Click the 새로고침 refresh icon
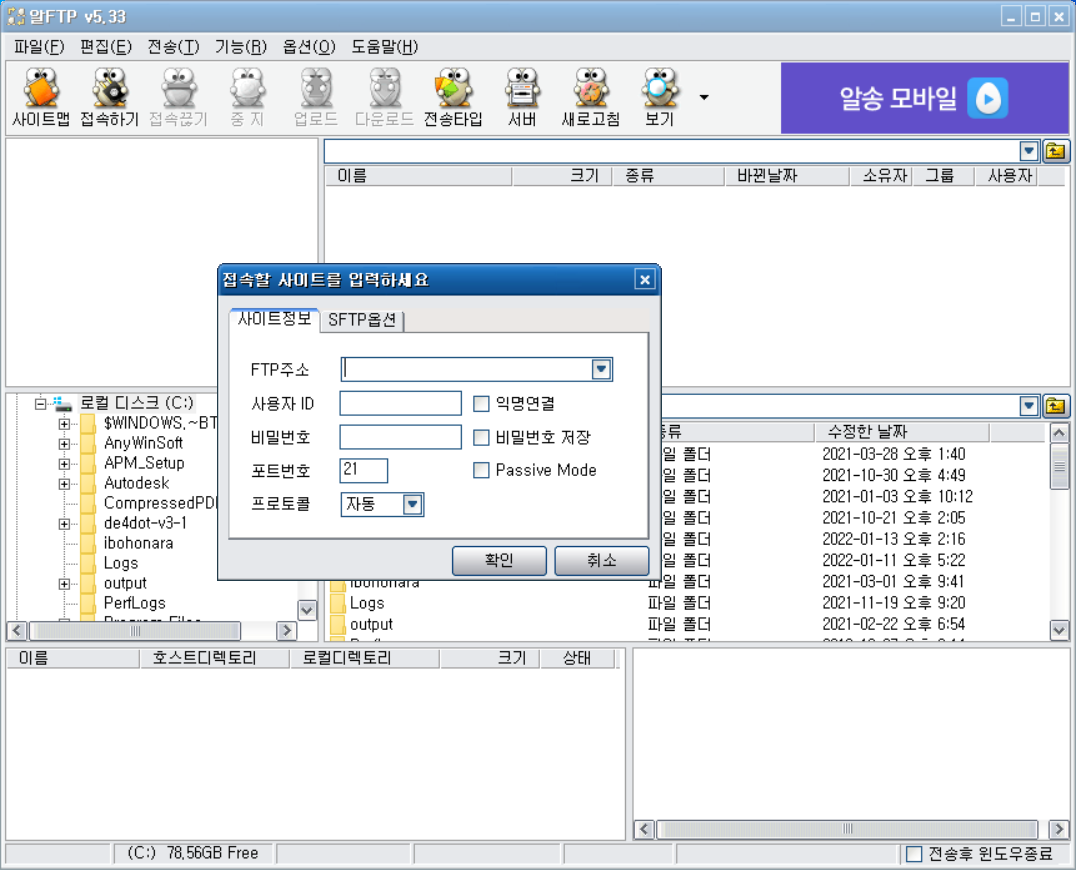1076x870 pixels. point(591,97)
